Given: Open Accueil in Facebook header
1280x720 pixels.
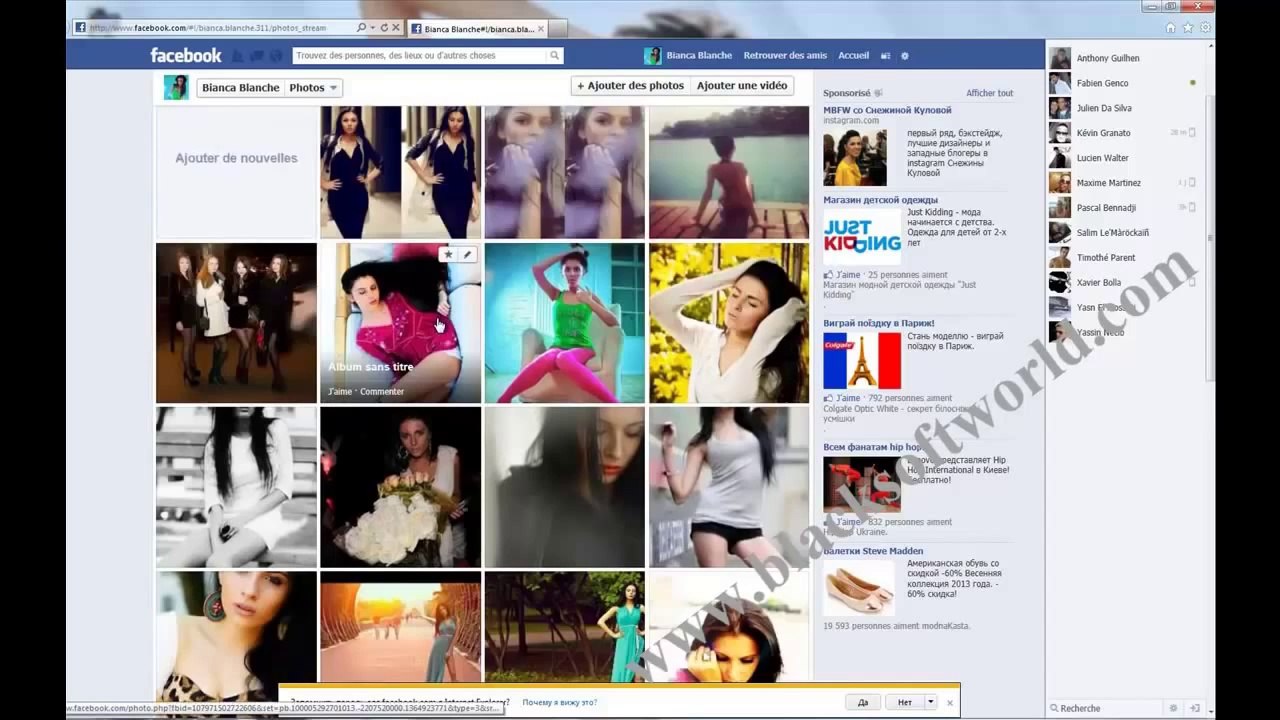Looking at the screenshot, I should 853,55.
